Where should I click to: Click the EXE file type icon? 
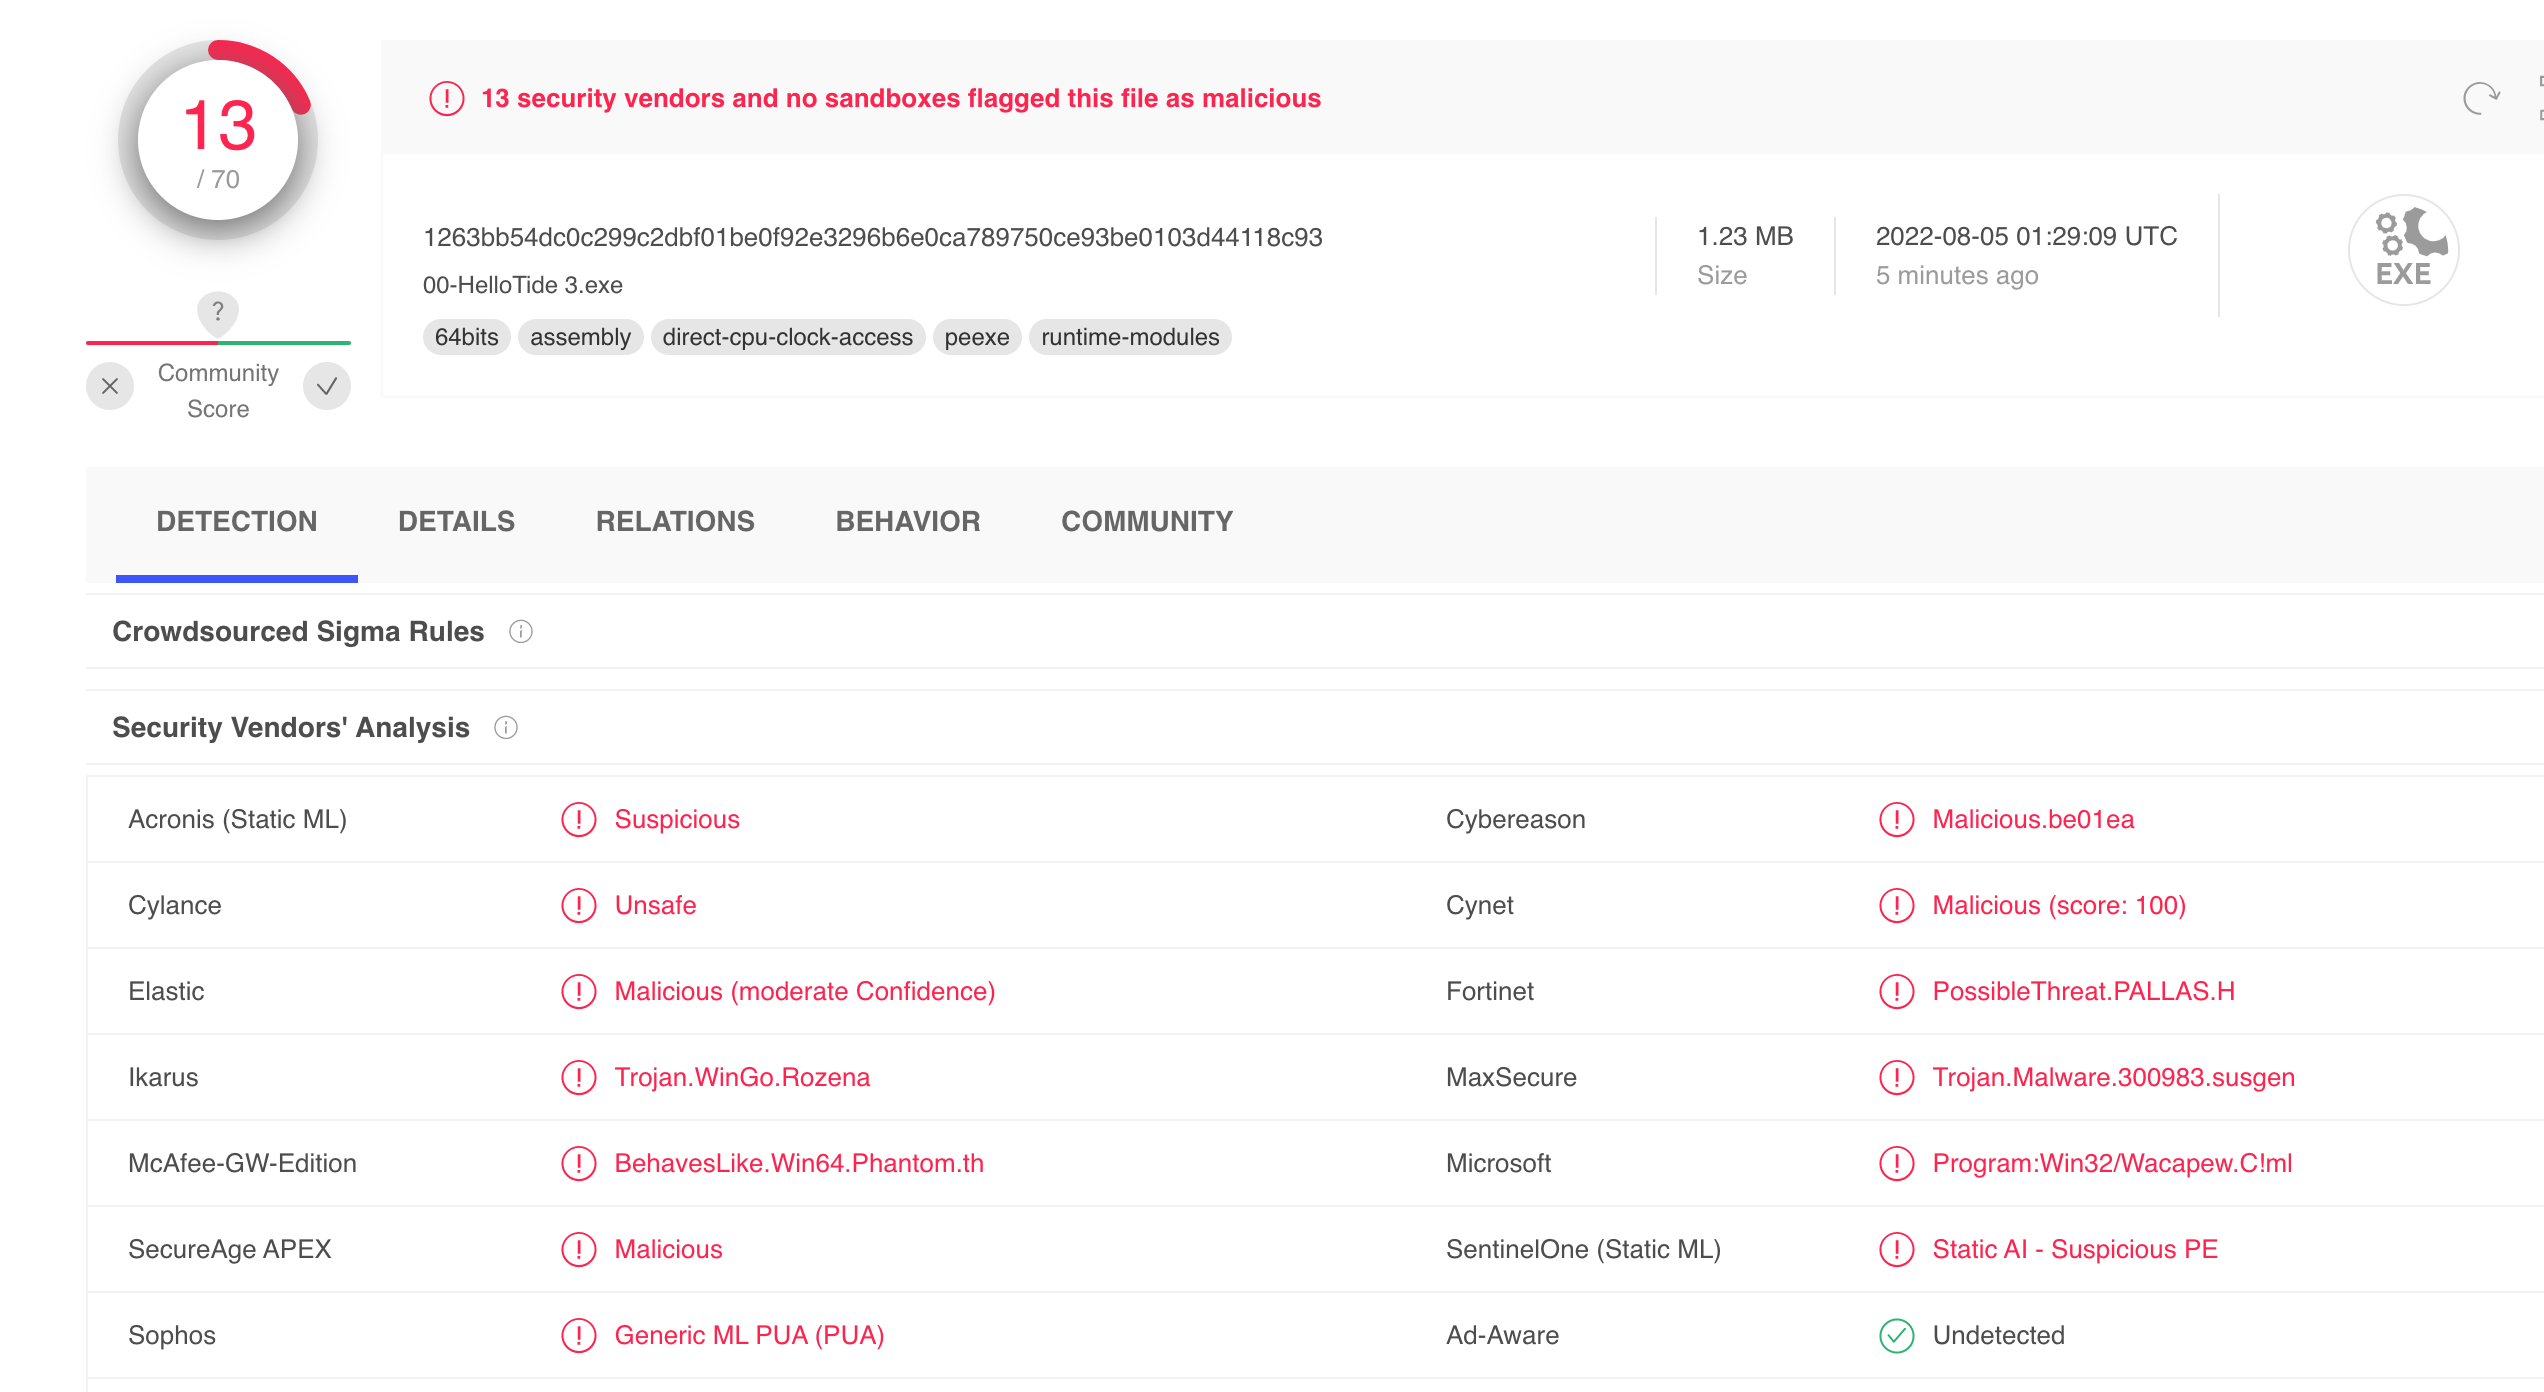click(x=2402, y=250)
